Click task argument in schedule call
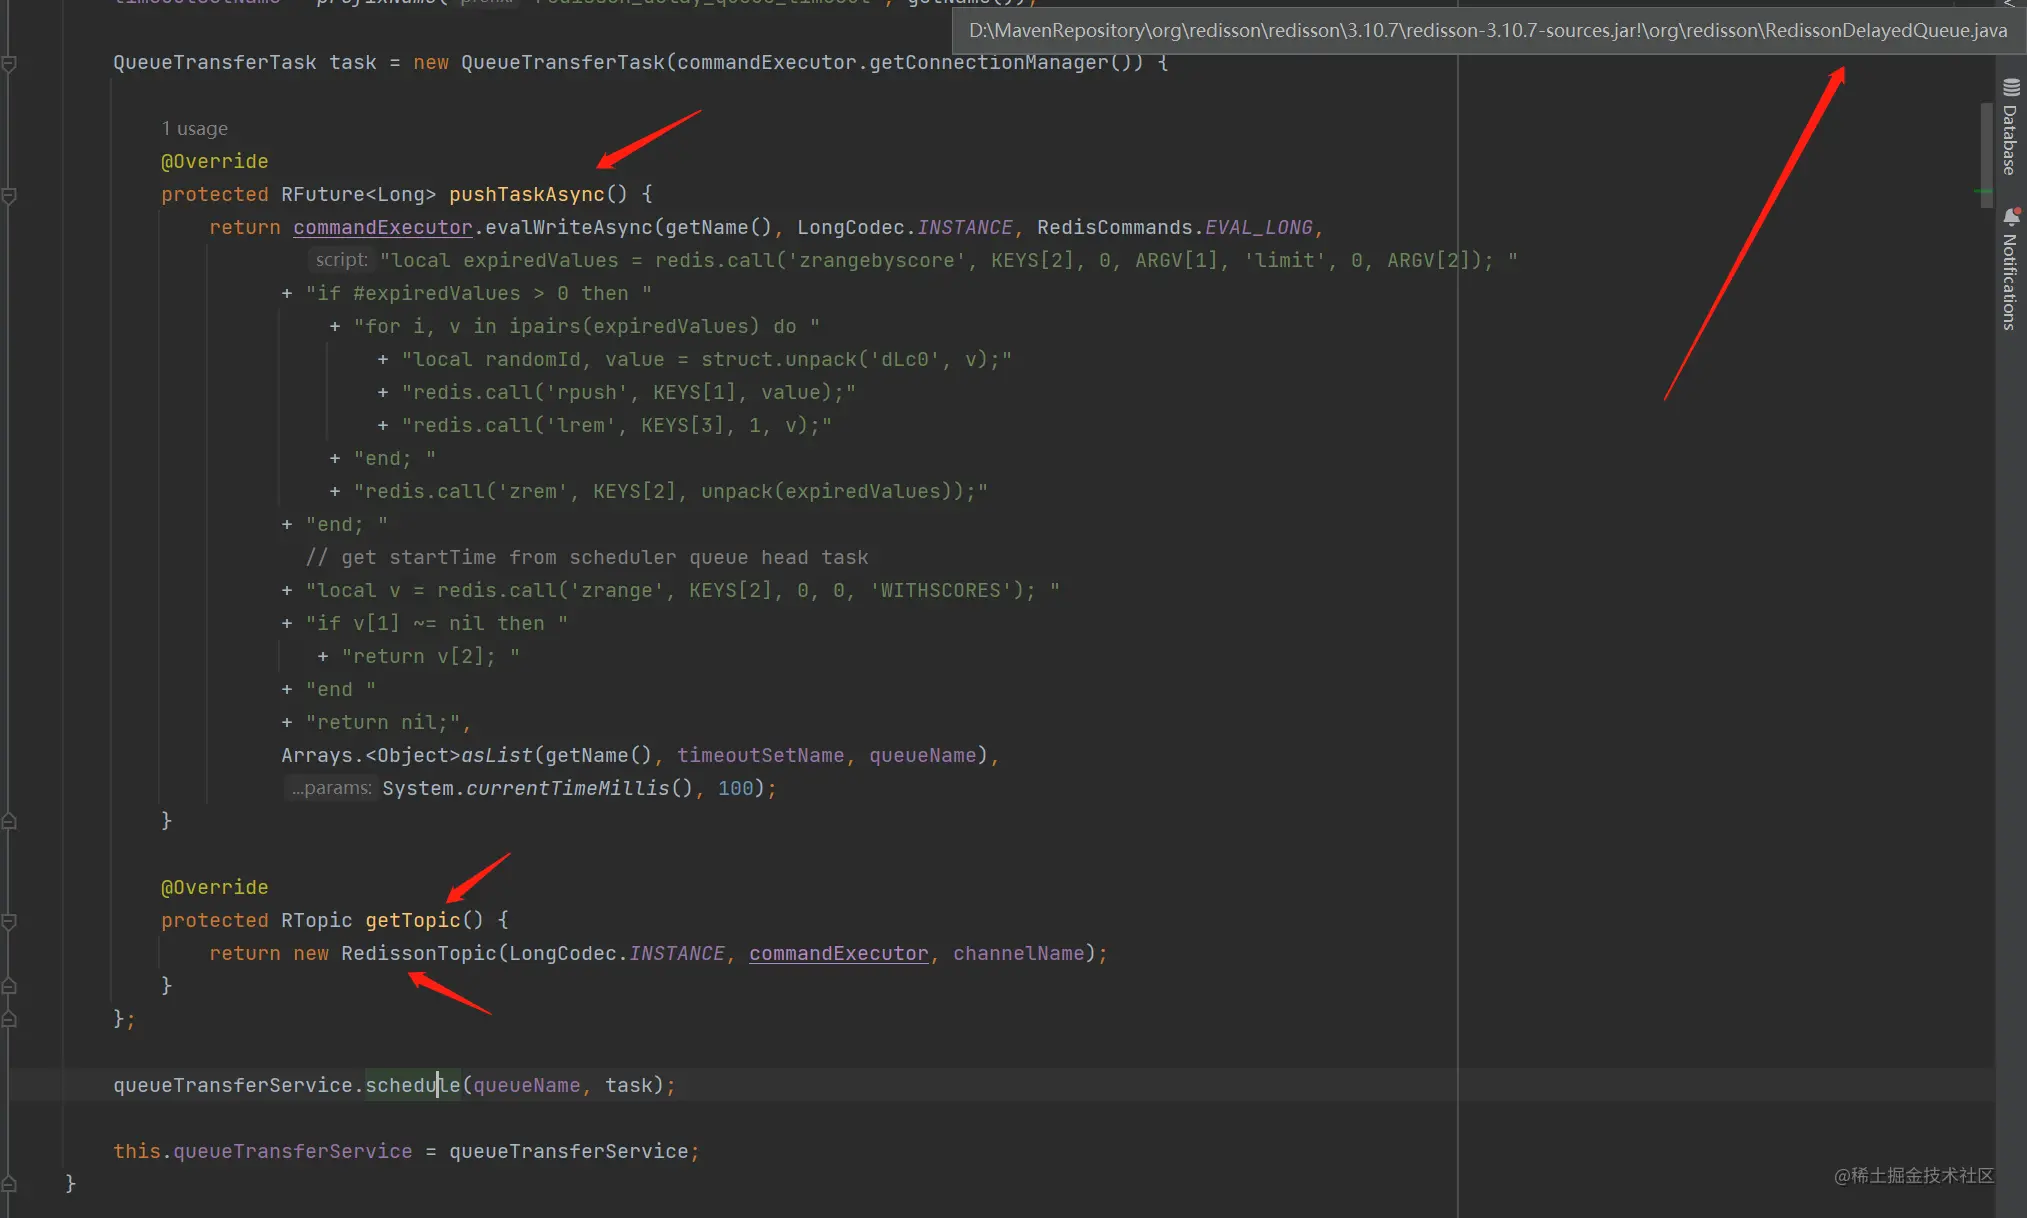The width and height of the screenshot is (2027, 1218). click(x=628, y=1085)
